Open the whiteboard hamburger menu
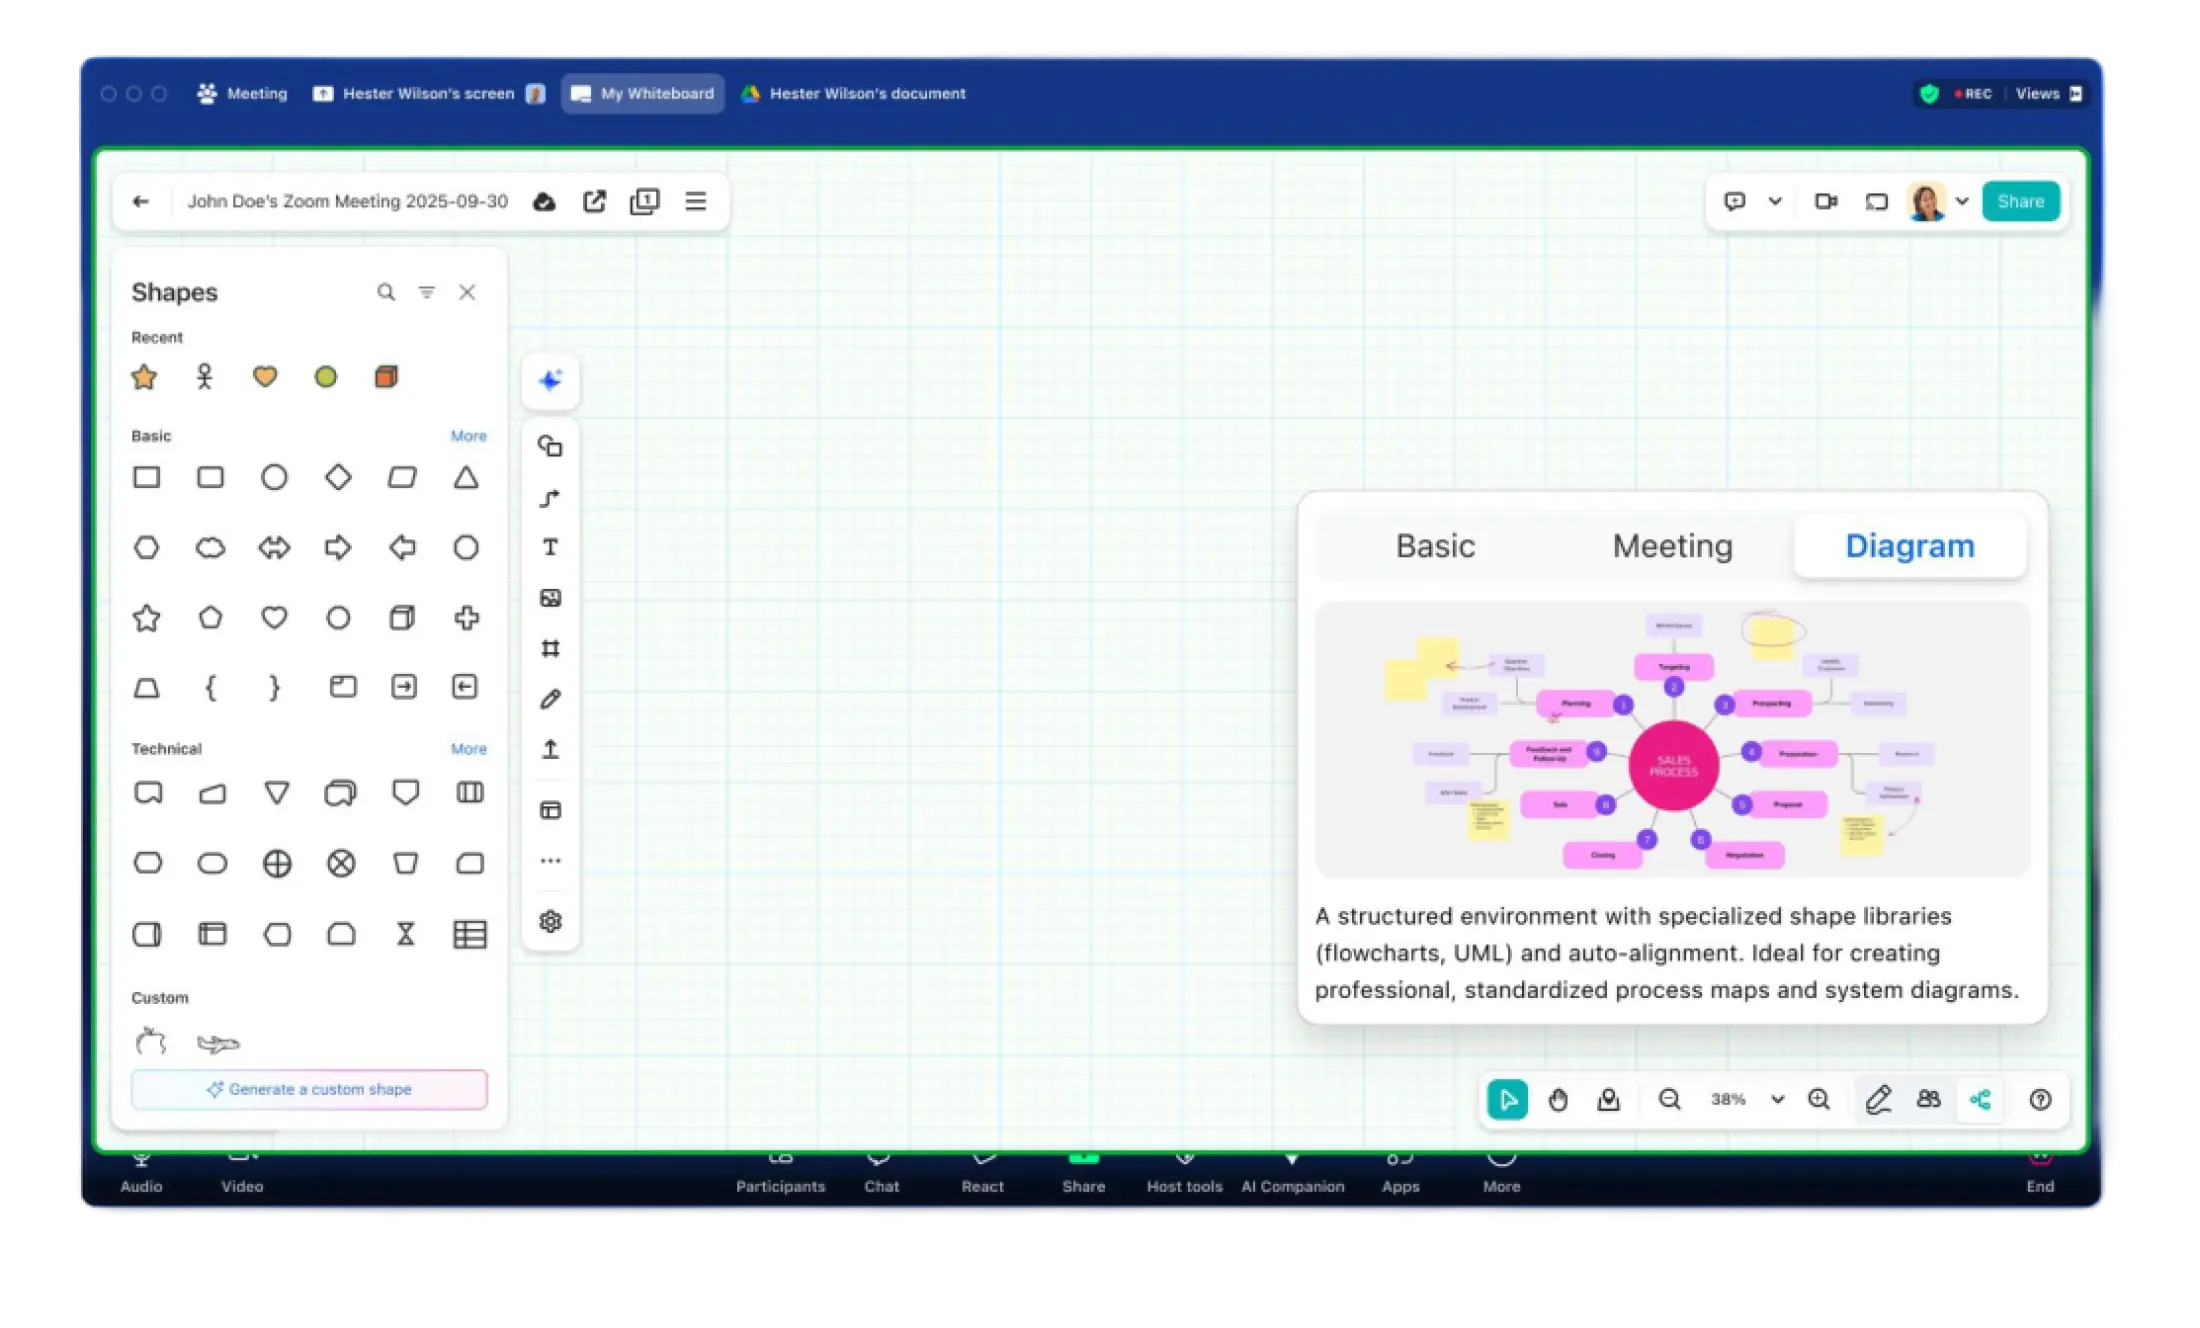 pos(696,201)
